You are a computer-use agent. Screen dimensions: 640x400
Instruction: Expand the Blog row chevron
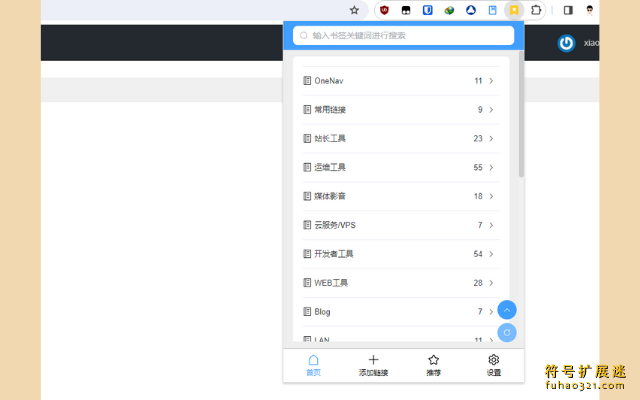491,312
